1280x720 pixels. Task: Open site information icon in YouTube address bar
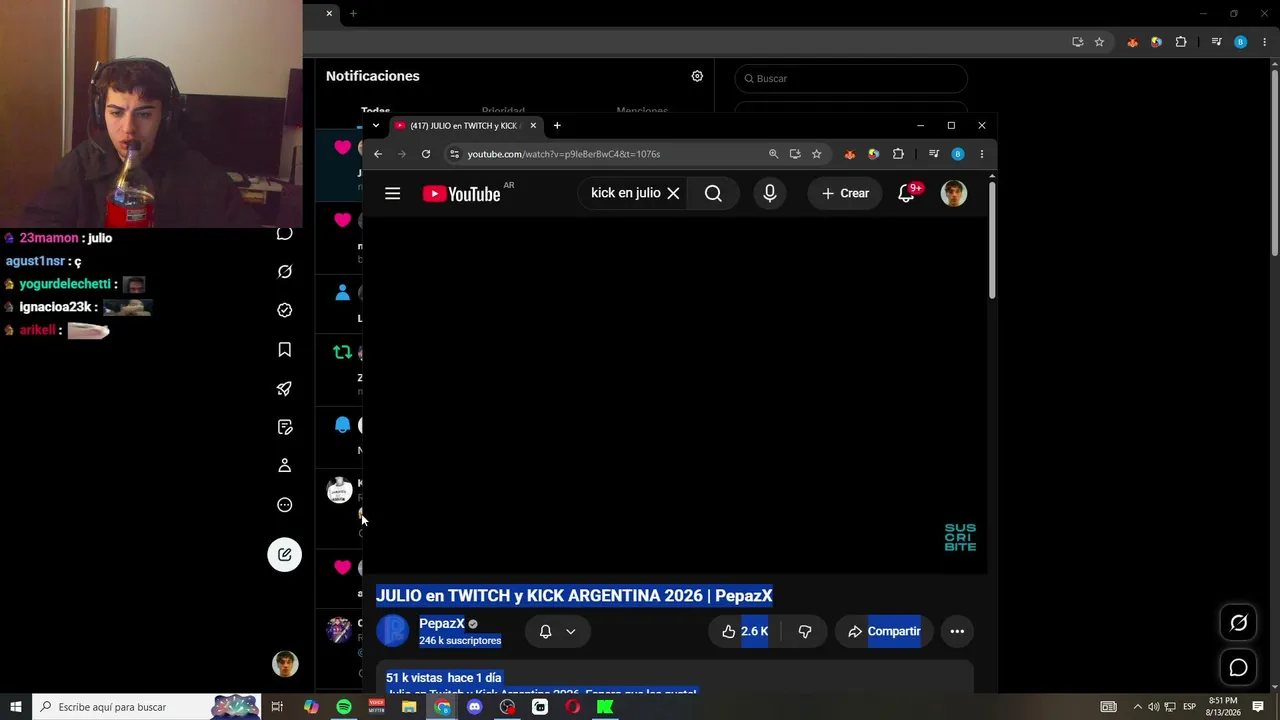[x=455, y=154]
